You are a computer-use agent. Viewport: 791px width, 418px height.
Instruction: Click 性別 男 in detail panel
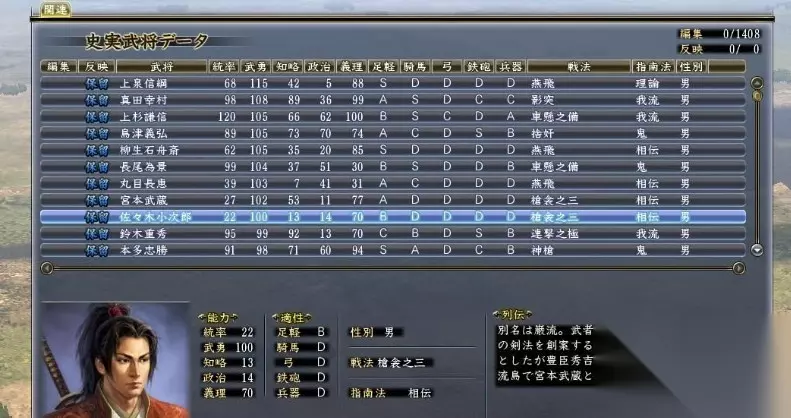point(376,332)
